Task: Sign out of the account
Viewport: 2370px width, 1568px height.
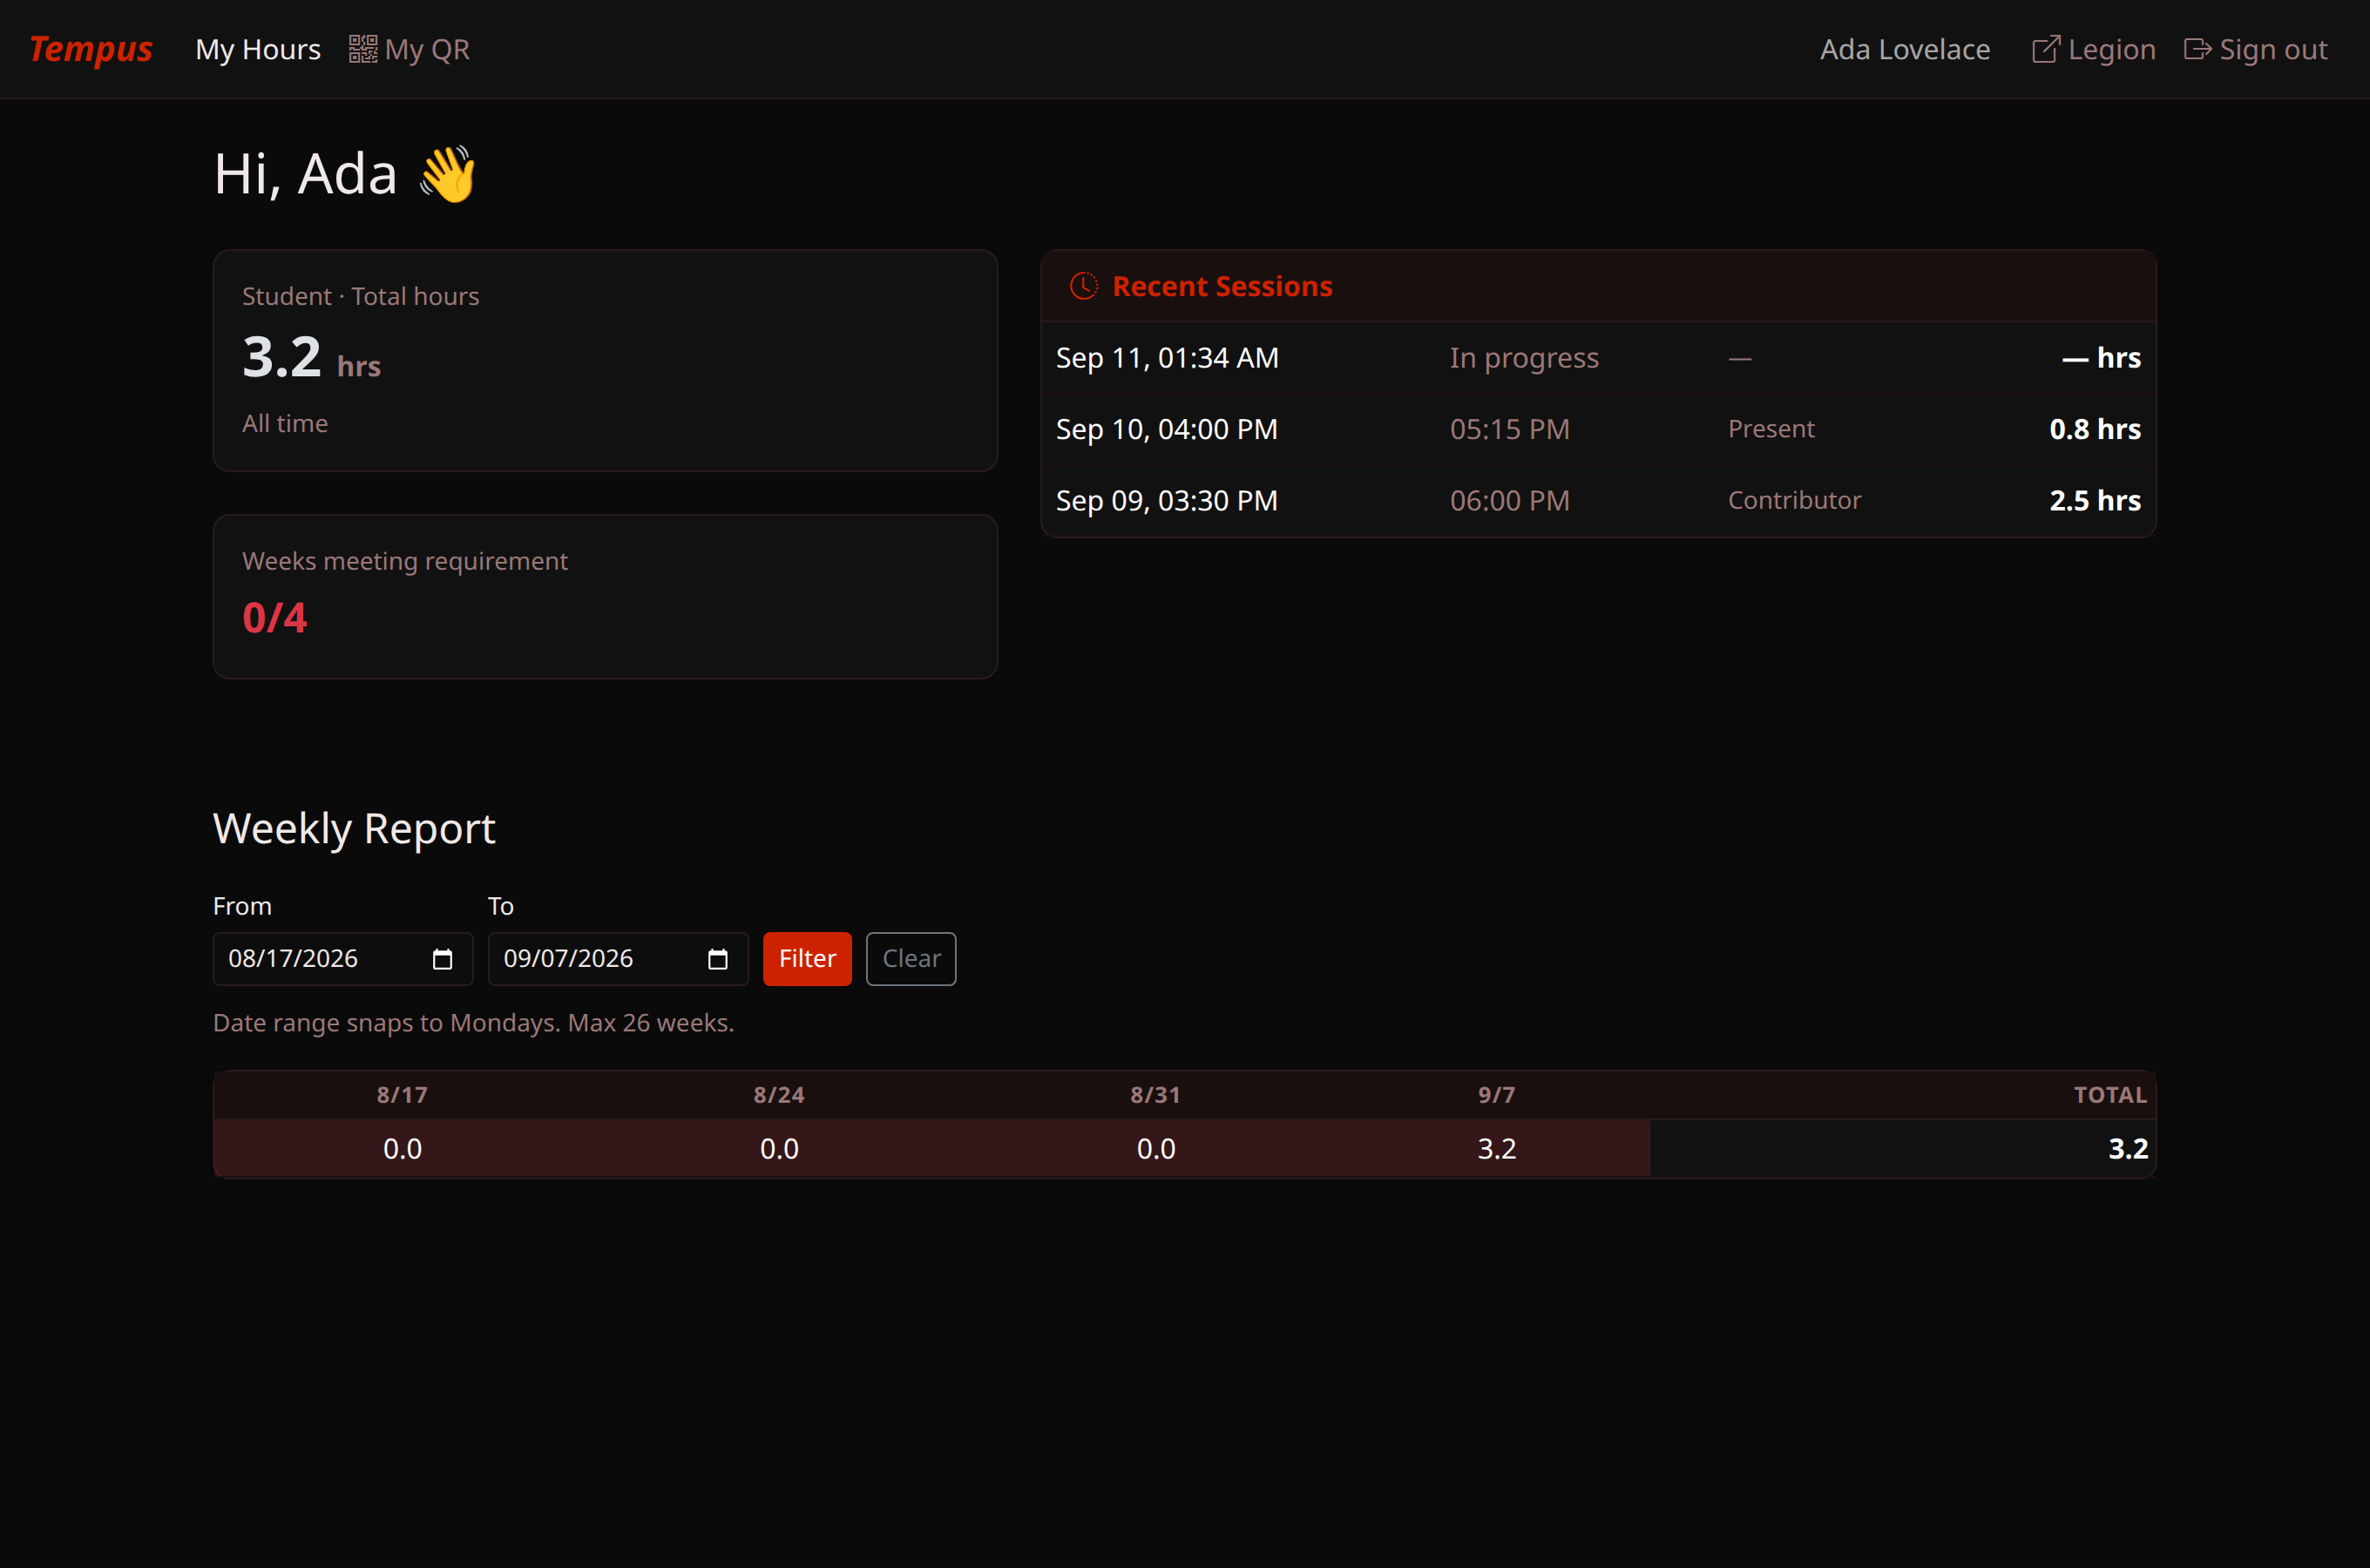Action: point(2255,49)
